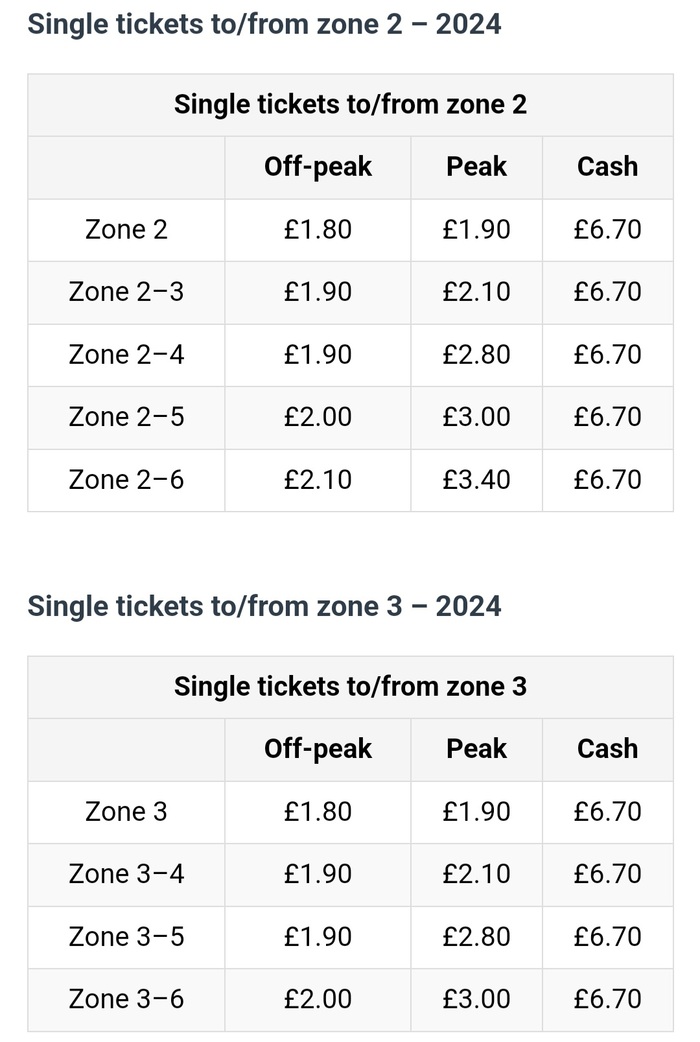Screen dimensions: 700x1042
Task: Select the Cash column header in zone 2 table
Action: click(x=607, y=167)
